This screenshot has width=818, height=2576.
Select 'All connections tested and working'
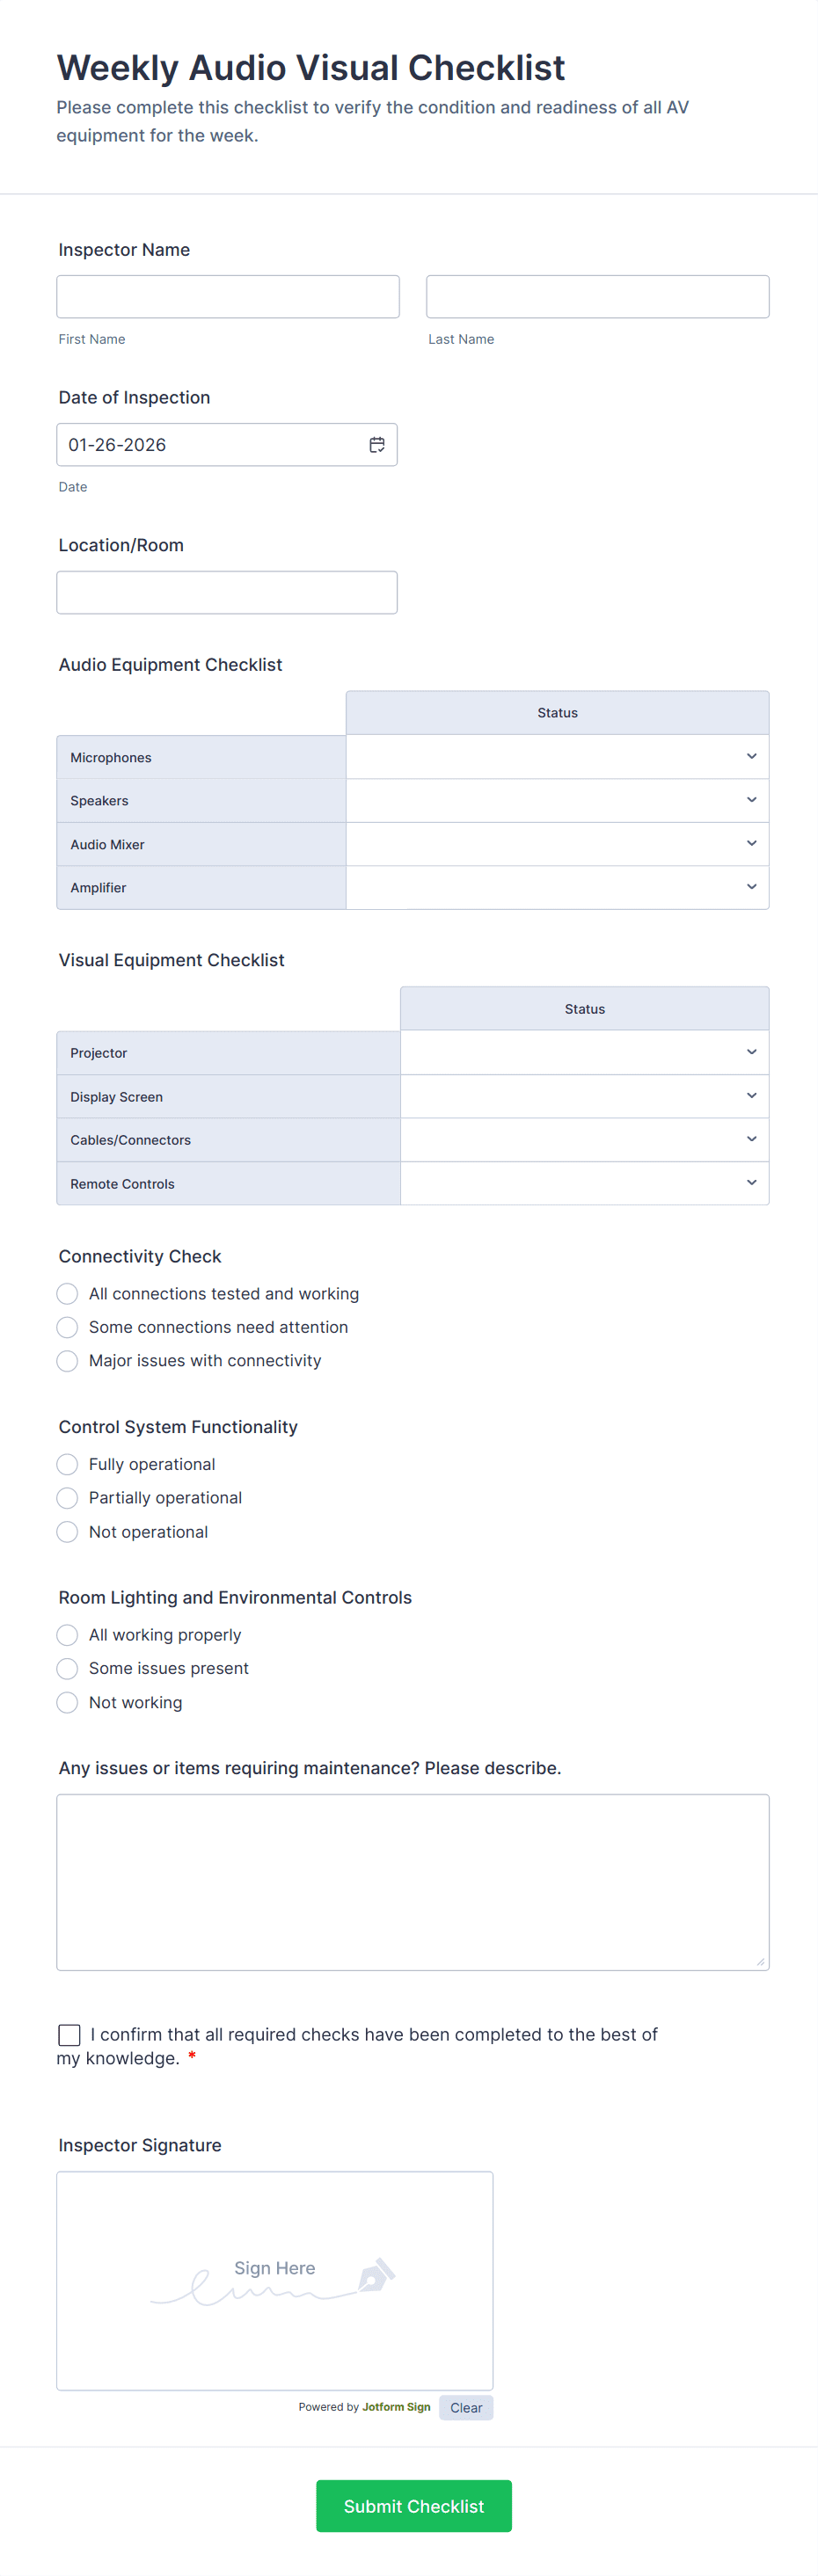point(67,1294)
